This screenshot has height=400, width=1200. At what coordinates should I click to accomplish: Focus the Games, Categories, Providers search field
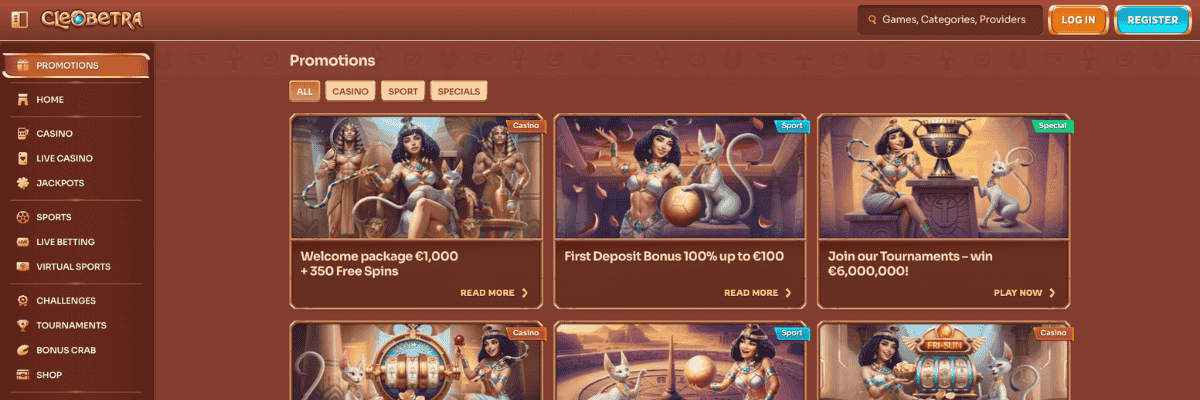948,20
